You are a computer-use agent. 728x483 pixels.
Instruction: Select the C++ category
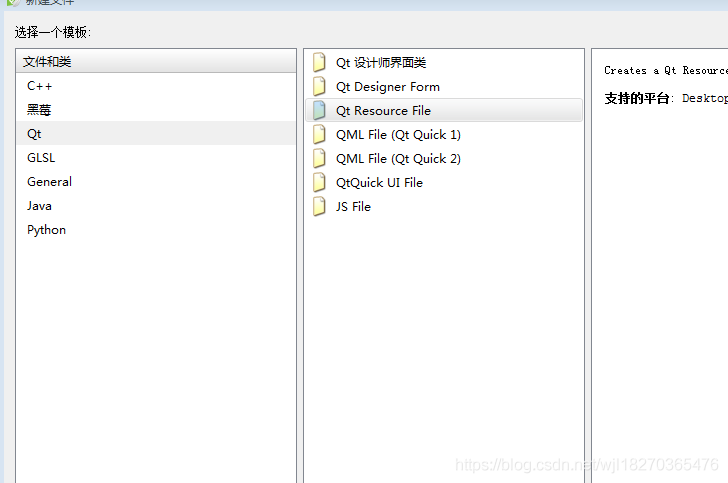[x=156, y=86]
